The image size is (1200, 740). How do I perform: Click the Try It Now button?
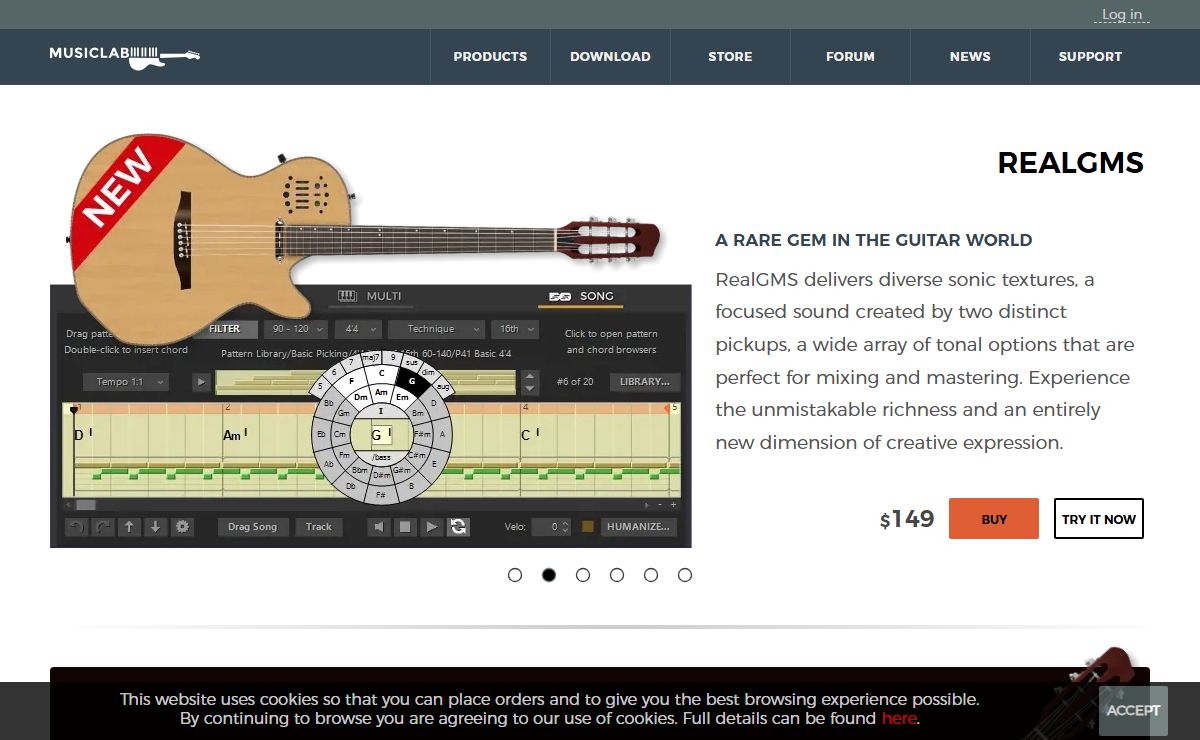(1099, 519)
